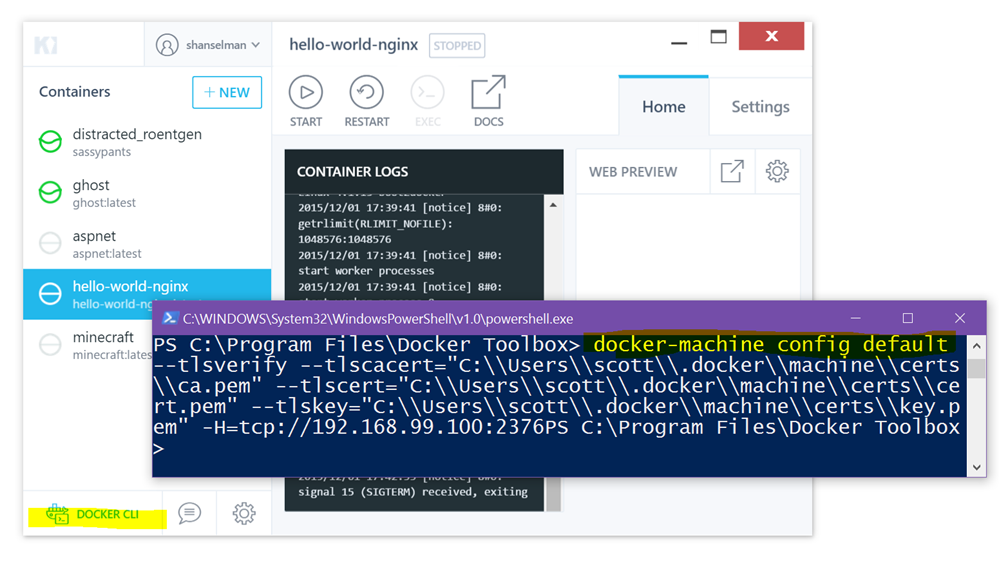Click the Containers heading
Image resolution: width=999 pixels, height=562 pixels.
point(75,92)
